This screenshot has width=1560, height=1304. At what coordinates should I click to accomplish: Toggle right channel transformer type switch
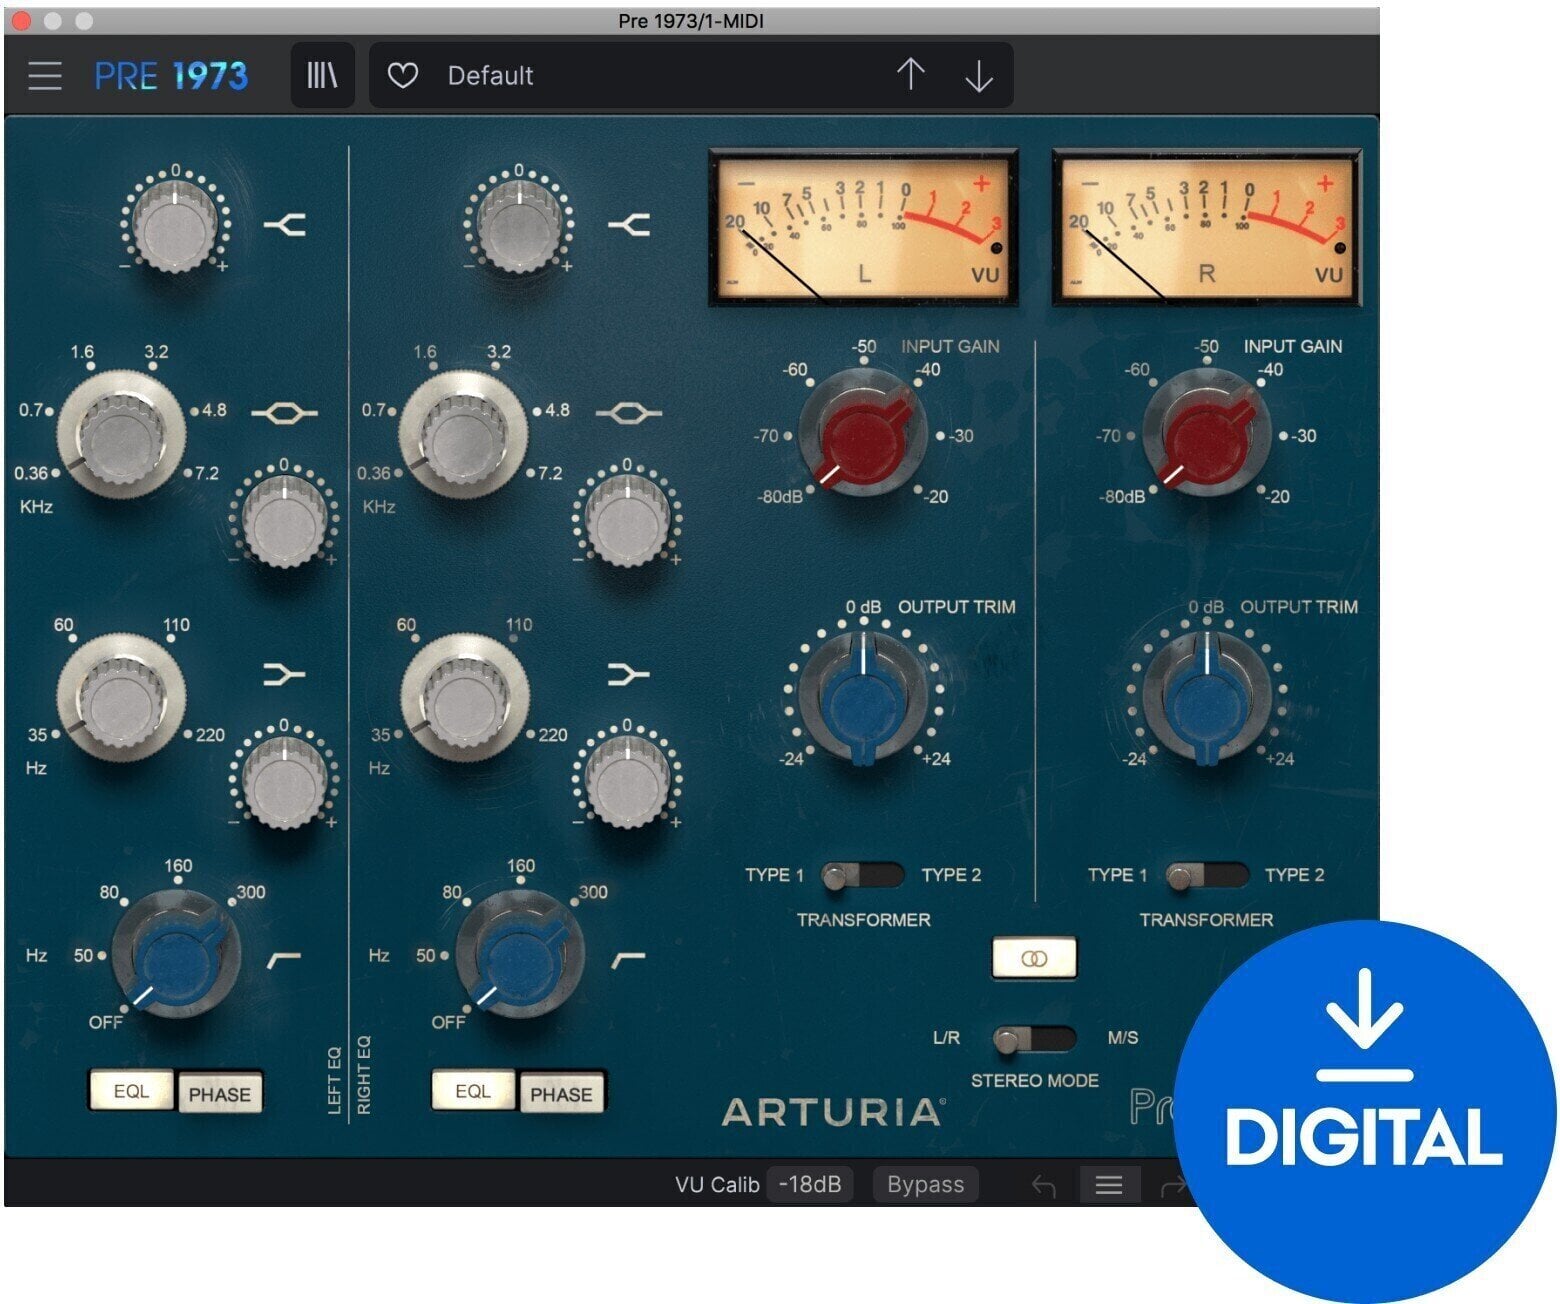click(1206, 876)
